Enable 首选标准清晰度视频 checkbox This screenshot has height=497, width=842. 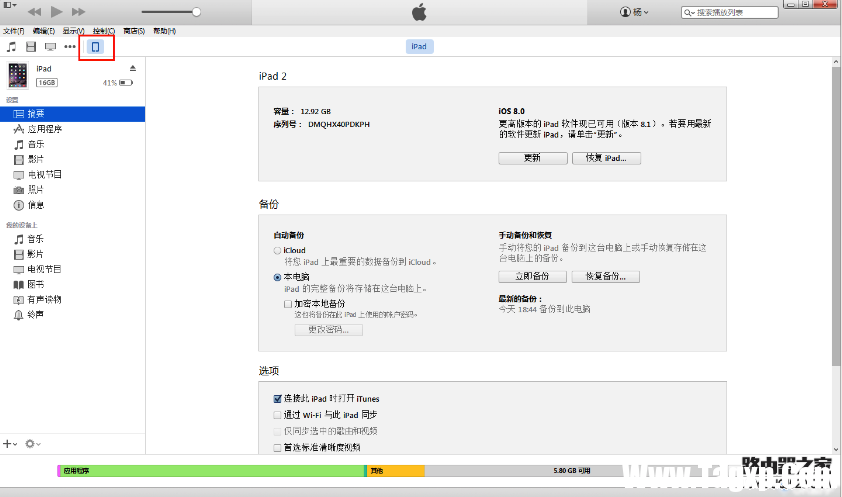(278, 448)
